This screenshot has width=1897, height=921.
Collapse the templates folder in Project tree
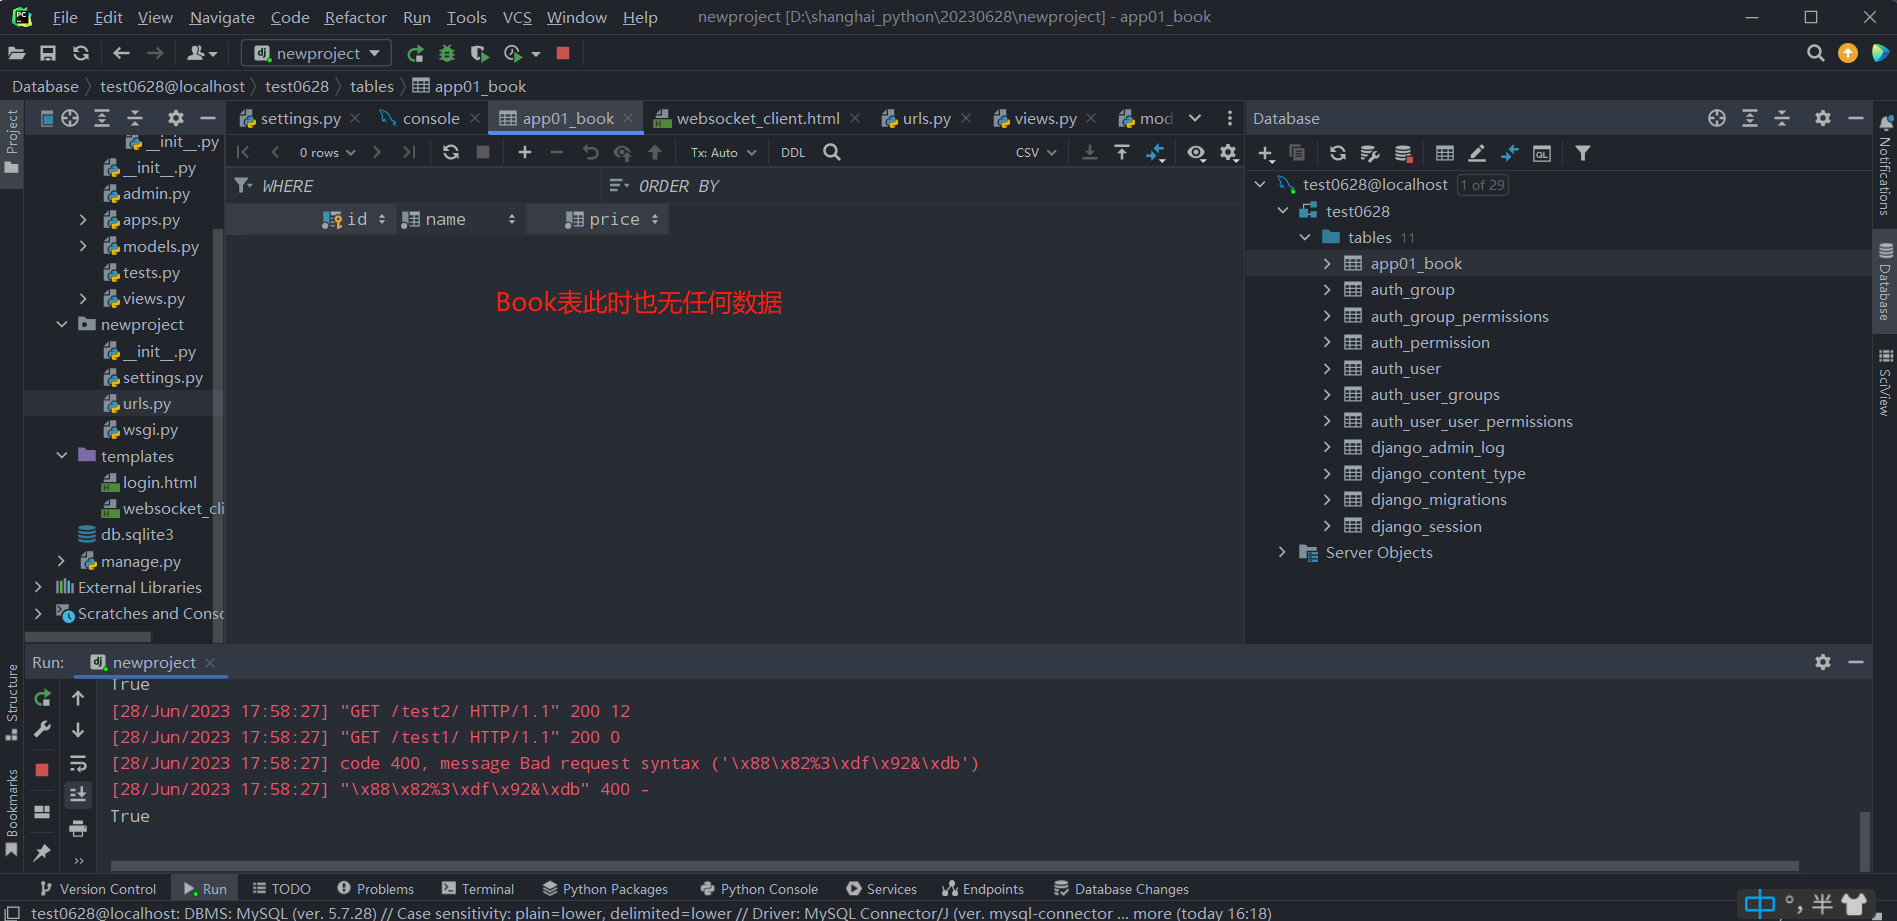tap(62, 456)
